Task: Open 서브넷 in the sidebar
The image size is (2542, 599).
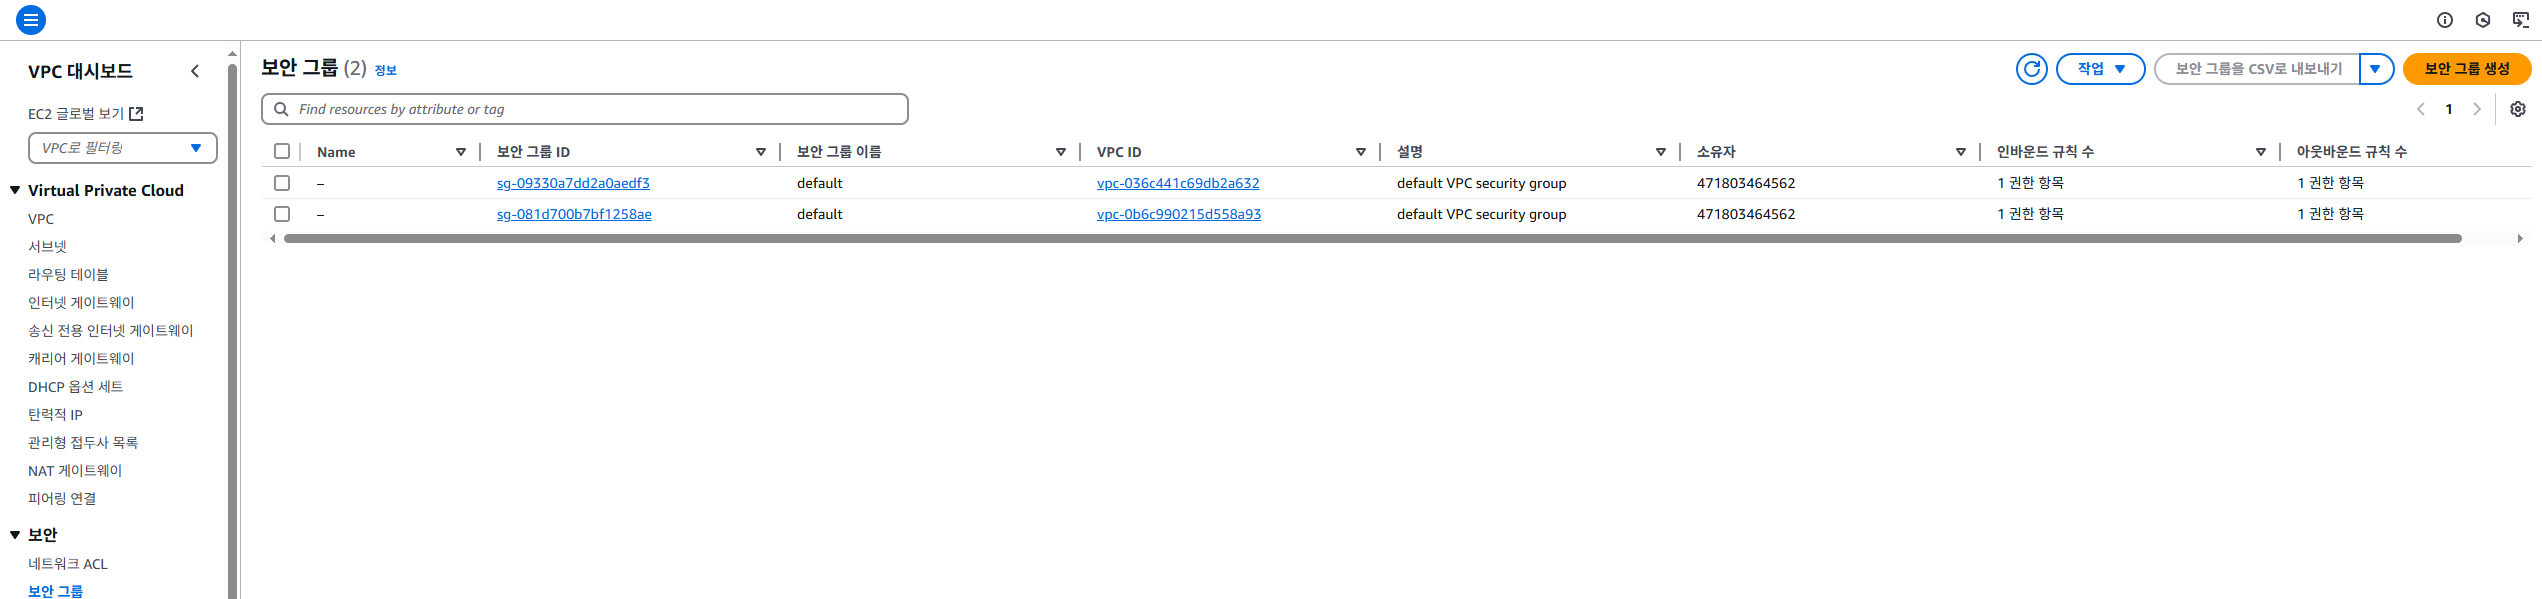Action: pos(47,246)
